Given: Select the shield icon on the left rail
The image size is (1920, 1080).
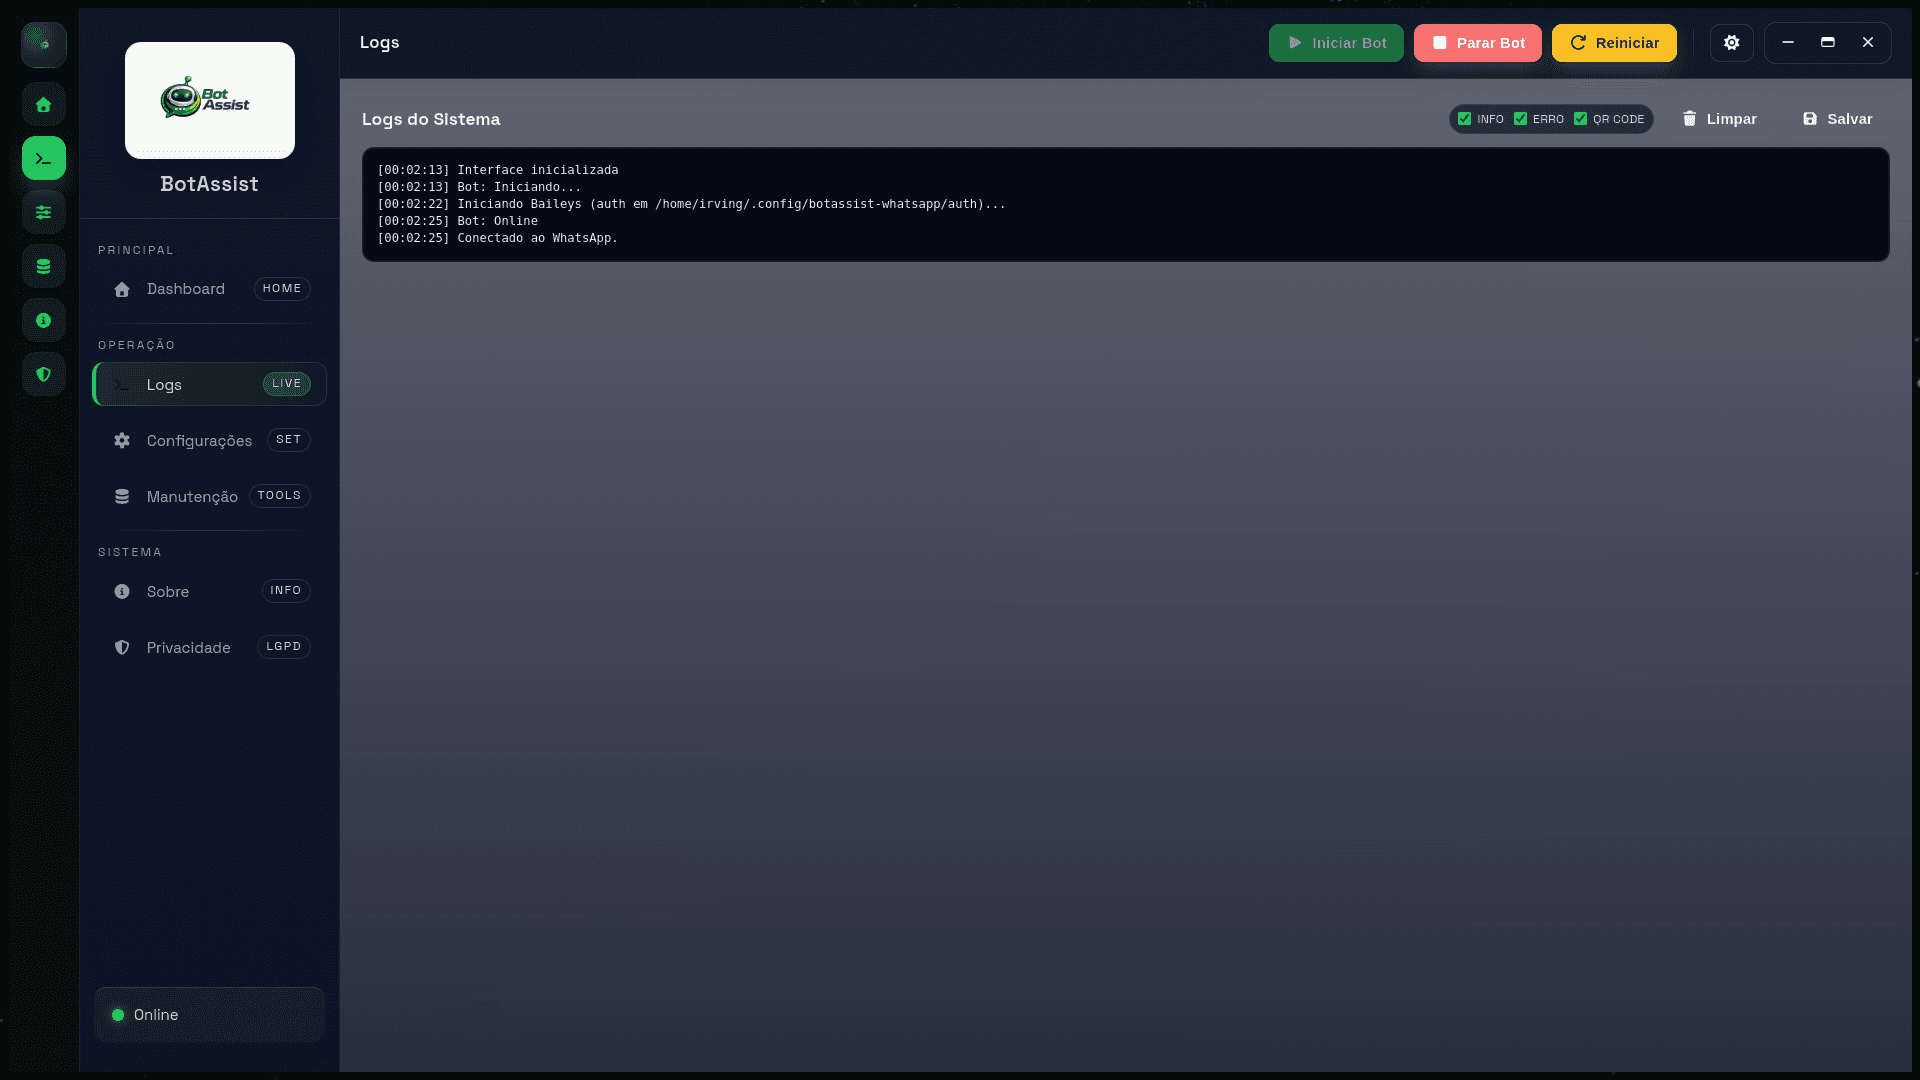Looking at the screenshot, I should (43, 374).
